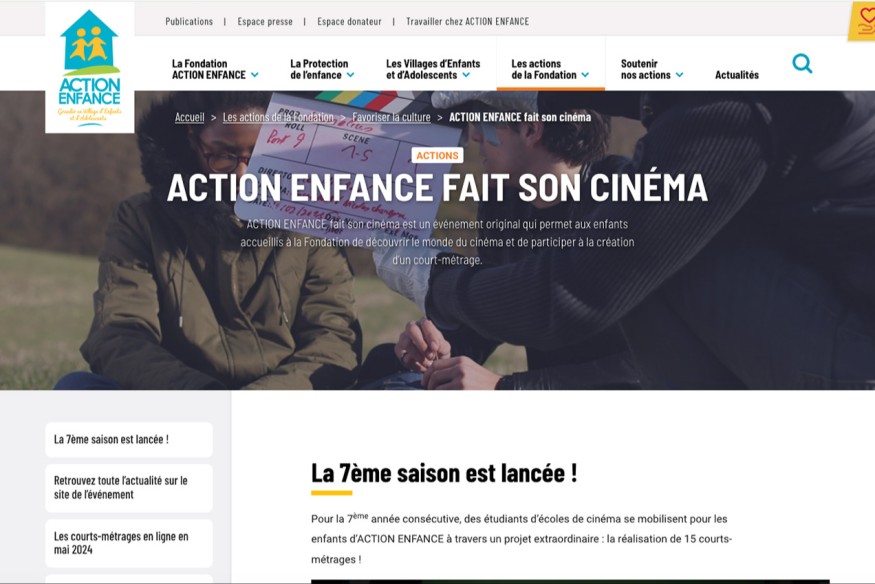Click the orange ACTIONS tag badge

438,156
